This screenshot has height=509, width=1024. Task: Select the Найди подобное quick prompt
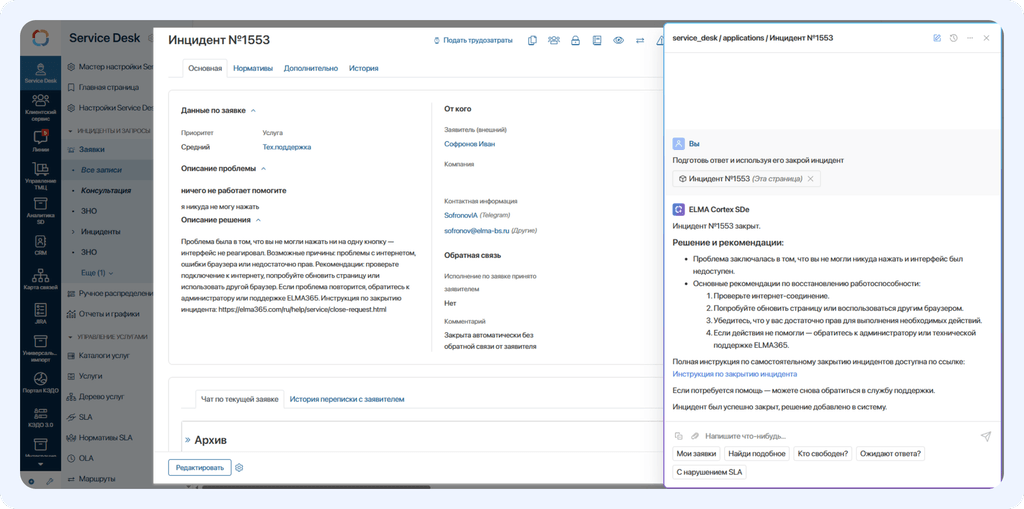coord(756,453)
